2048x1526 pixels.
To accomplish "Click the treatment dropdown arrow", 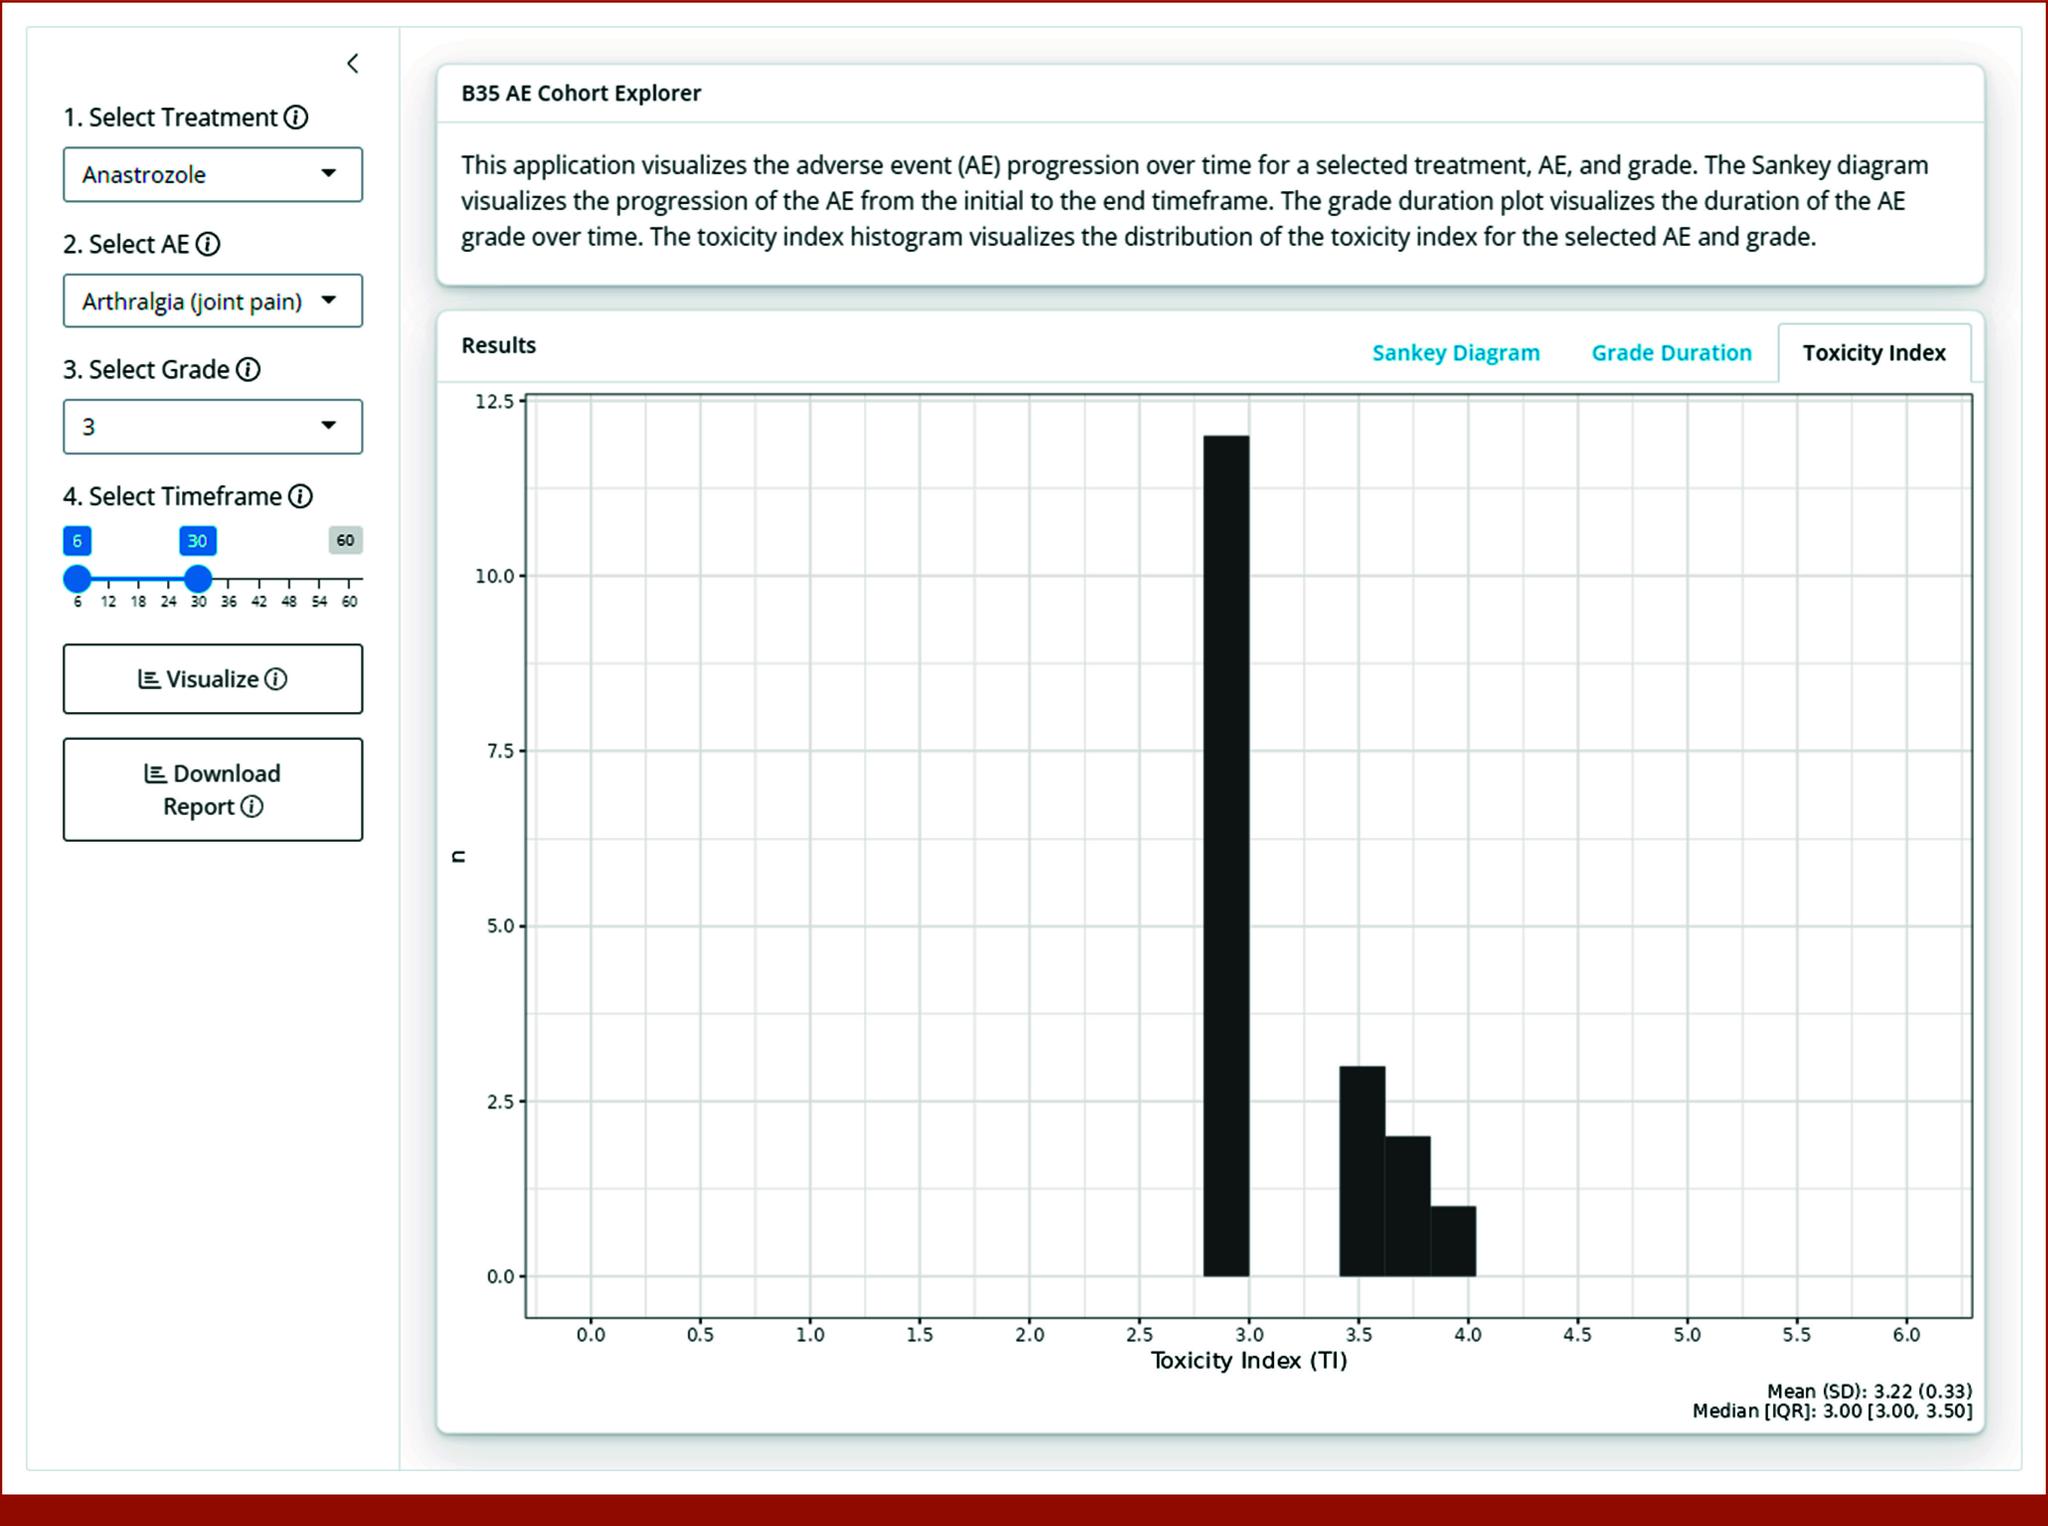I will coord(328,173).
